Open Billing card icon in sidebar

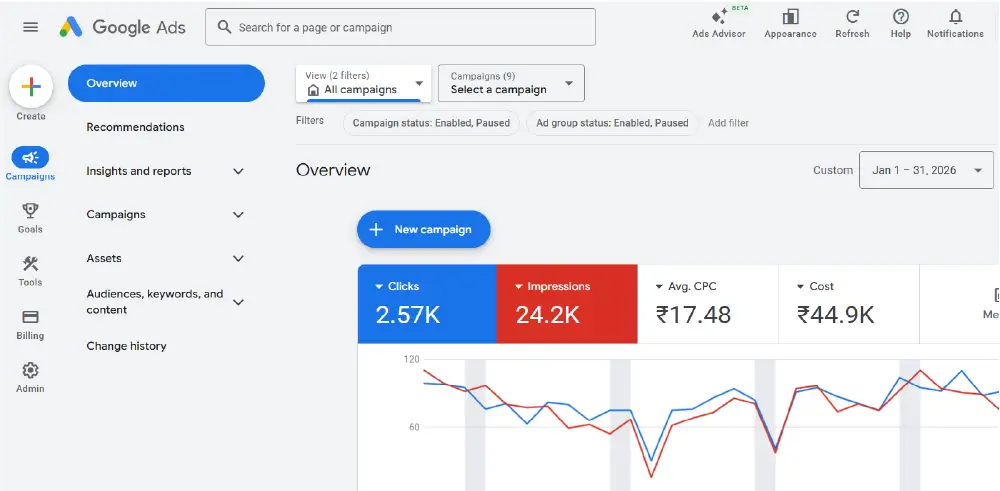pyautogui.click(x=30, y=318)
